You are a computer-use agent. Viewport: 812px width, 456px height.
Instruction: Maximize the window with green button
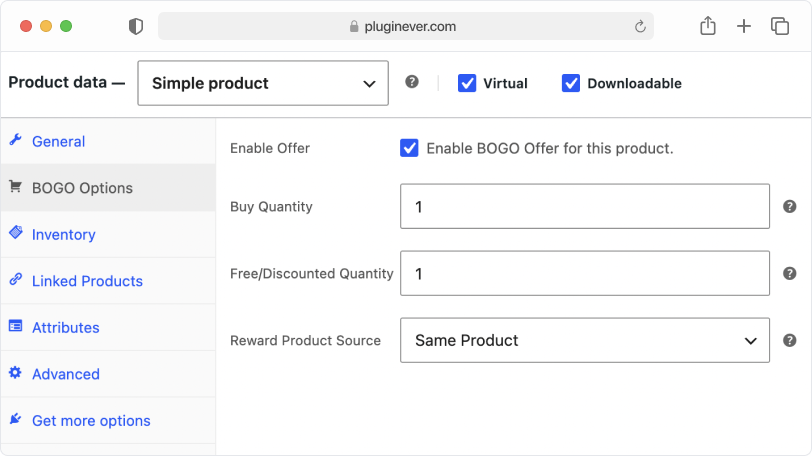click(x=66, y=26)
